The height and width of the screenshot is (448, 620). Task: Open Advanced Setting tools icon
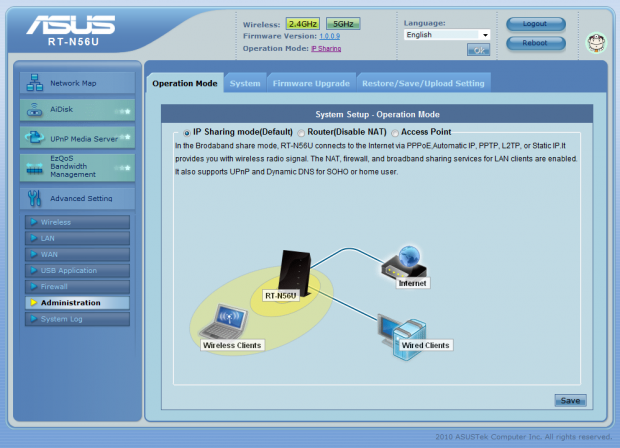tap(34, 198)
